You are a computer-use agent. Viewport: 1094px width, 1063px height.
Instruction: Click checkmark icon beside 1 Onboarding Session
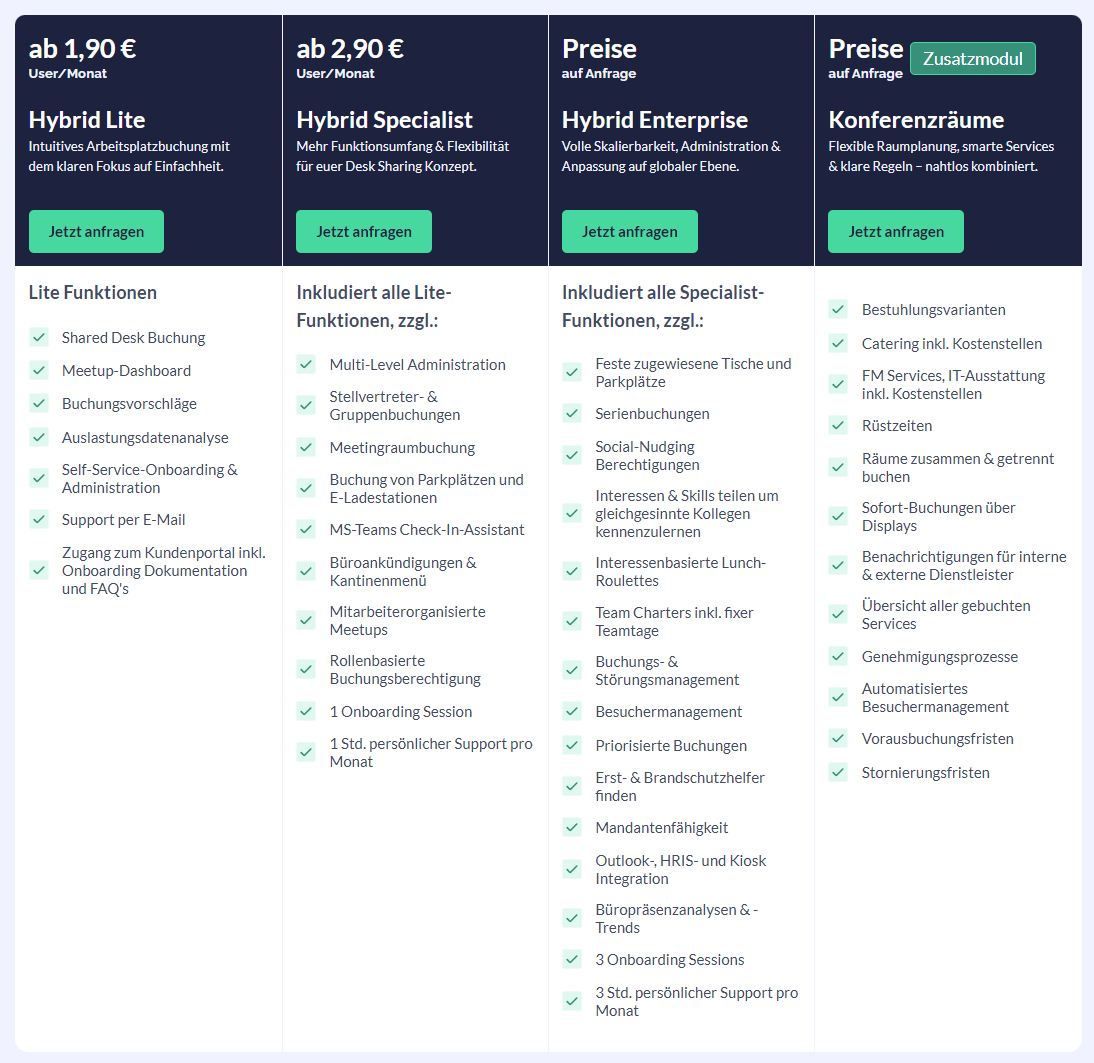pyautogui.click(x=306, y=711)
